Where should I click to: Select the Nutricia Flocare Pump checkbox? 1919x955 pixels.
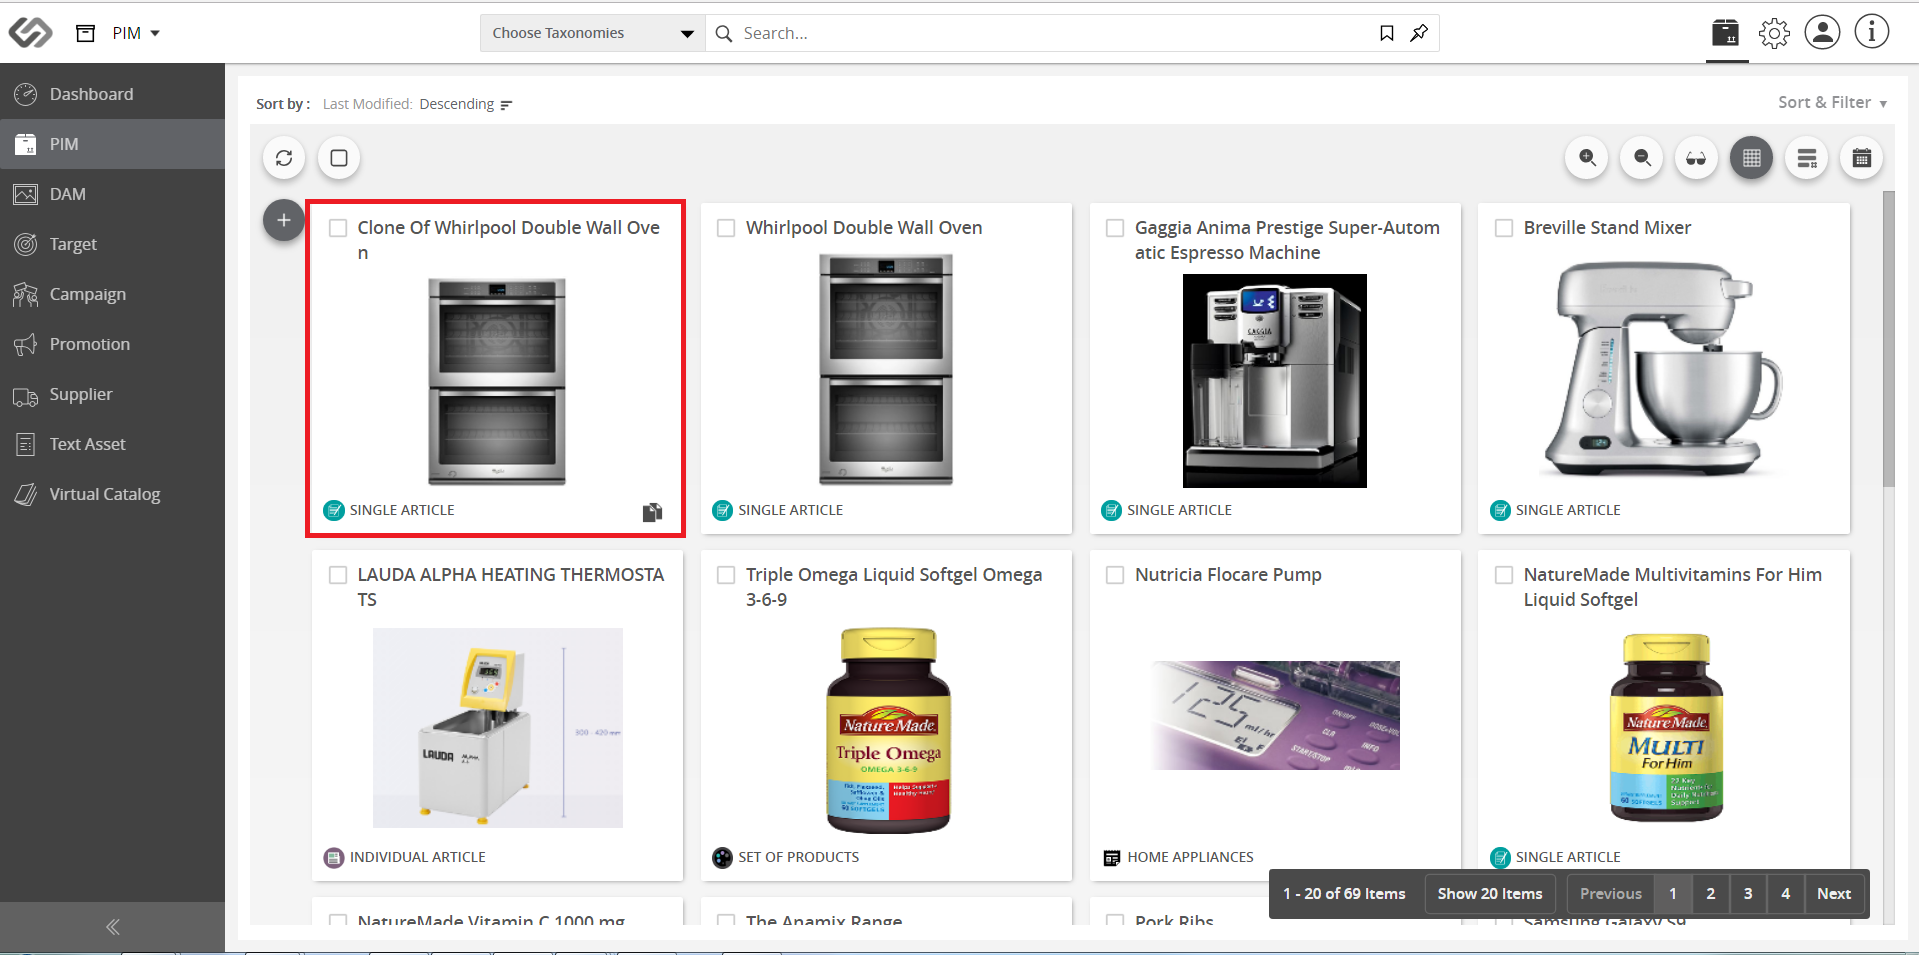pyautogui.click(x=1115, y=575)
